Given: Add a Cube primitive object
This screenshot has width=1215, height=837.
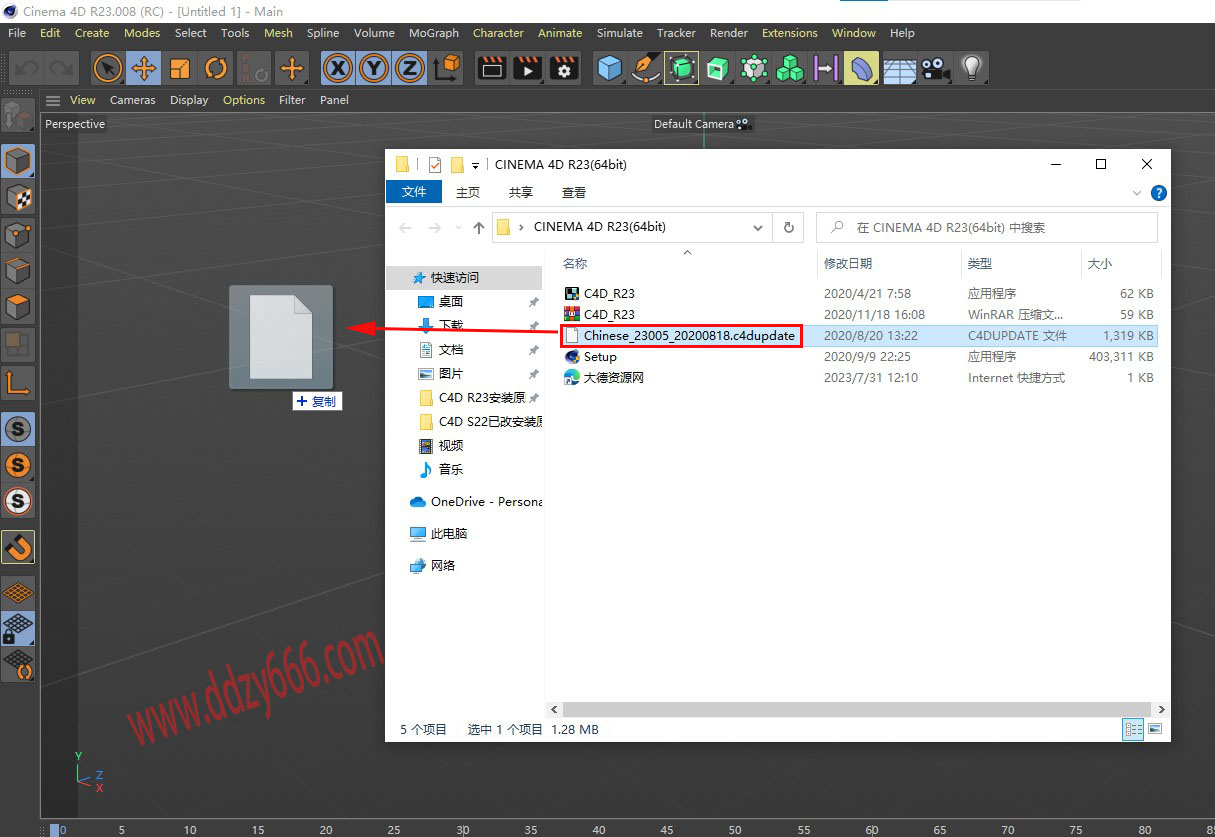Looking at the screenshot, I should pyautogui.click(x=609, y=68).
